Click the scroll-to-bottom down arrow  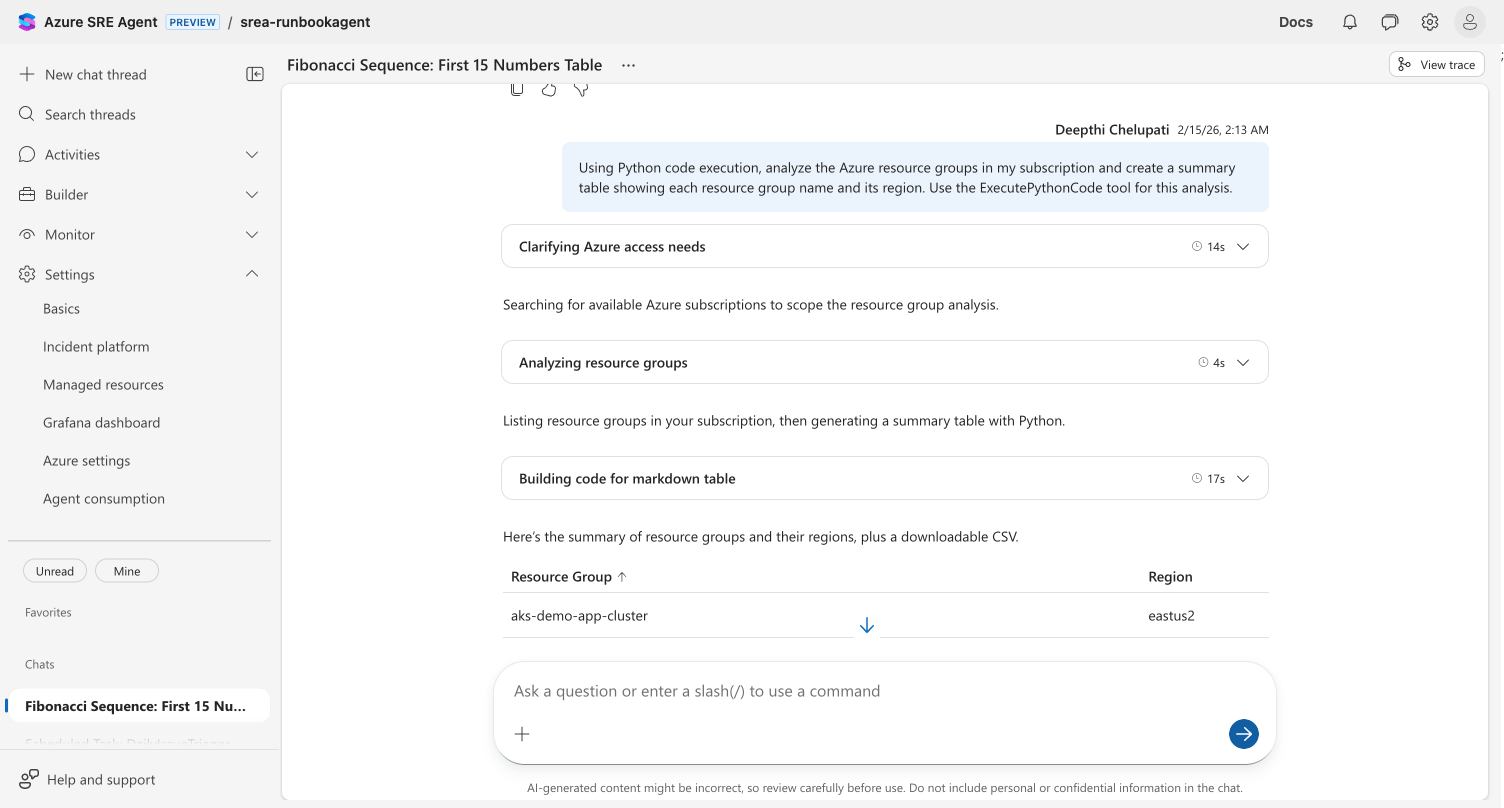pyautogui.click(x=867, y=626)
